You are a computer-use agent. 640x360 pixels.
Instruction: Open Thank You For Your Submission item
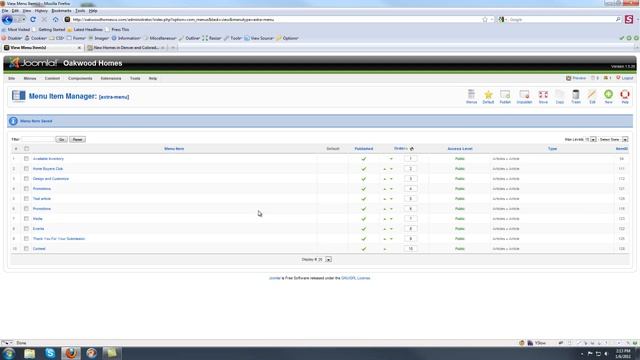[x=59, y=239]
